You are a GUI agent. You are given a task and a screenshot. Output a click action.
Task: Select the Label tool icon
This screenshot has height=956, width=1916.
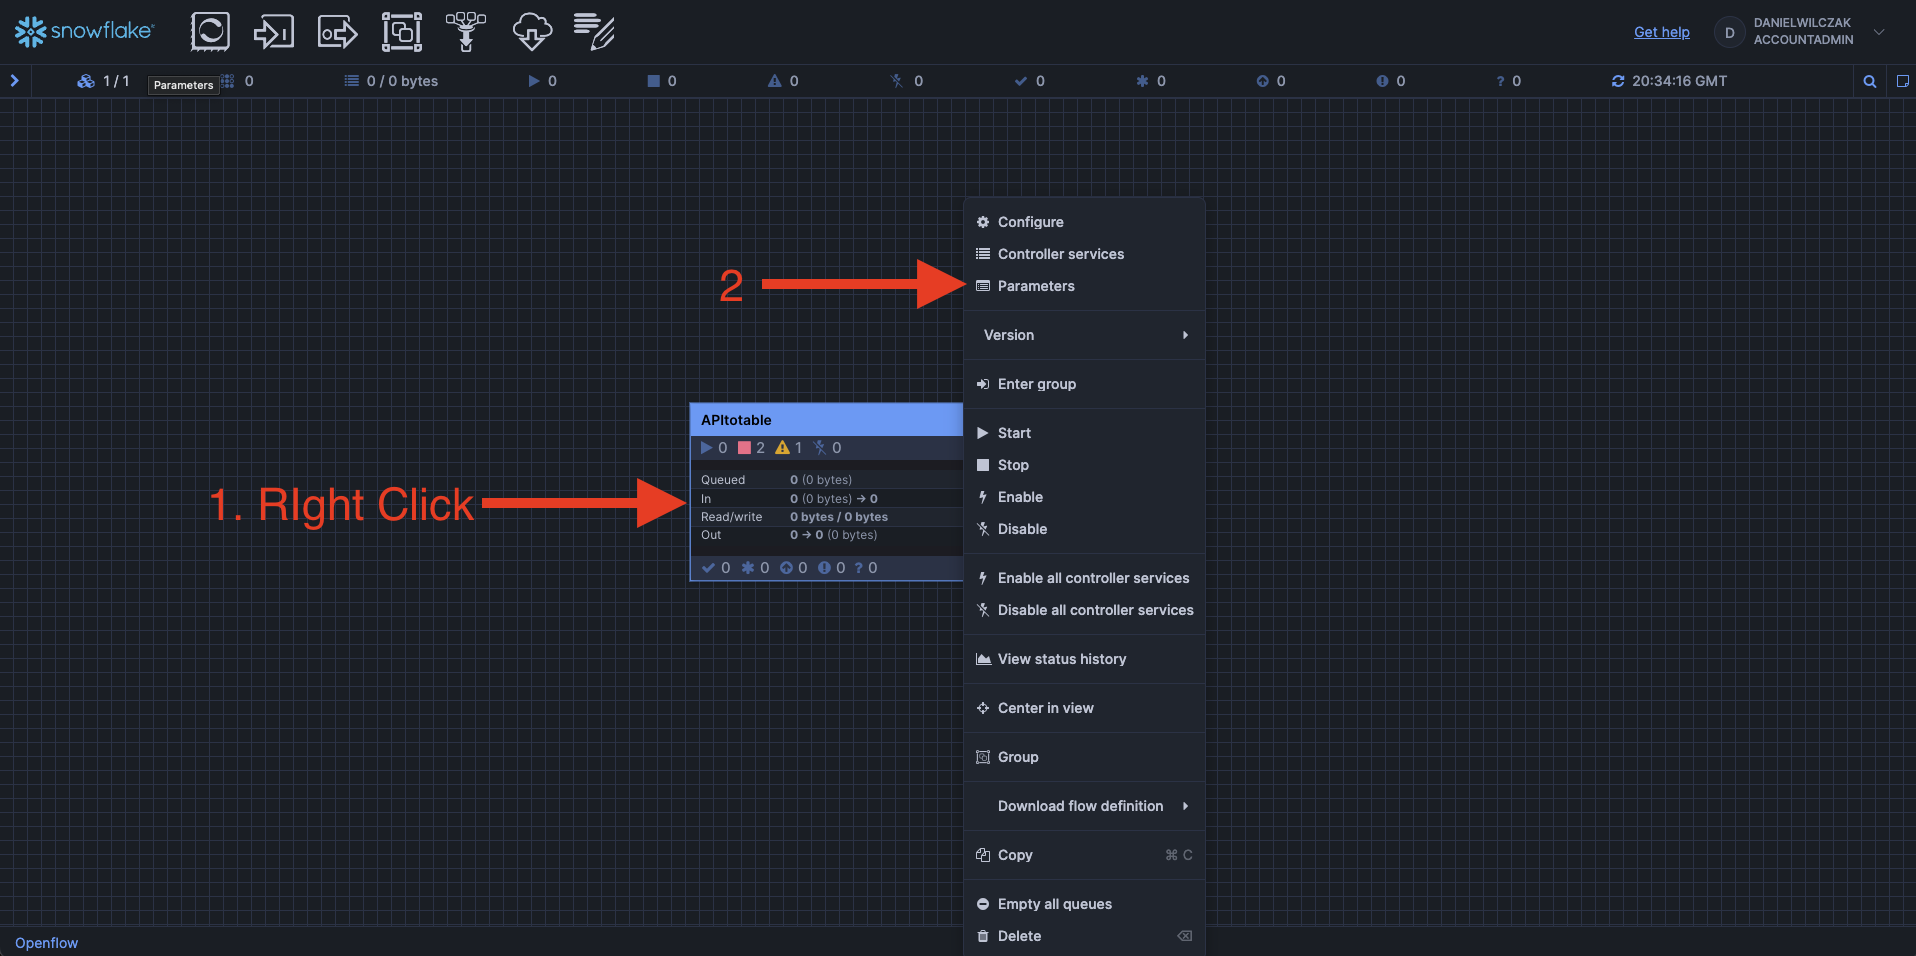[x=594, y=32]
